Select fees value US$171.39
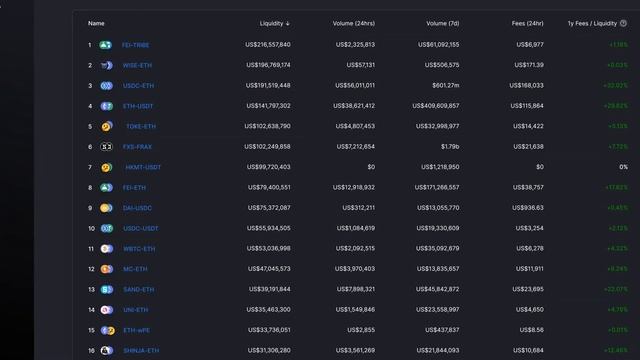Screen dimensions: 640x360 coord(529,65)
